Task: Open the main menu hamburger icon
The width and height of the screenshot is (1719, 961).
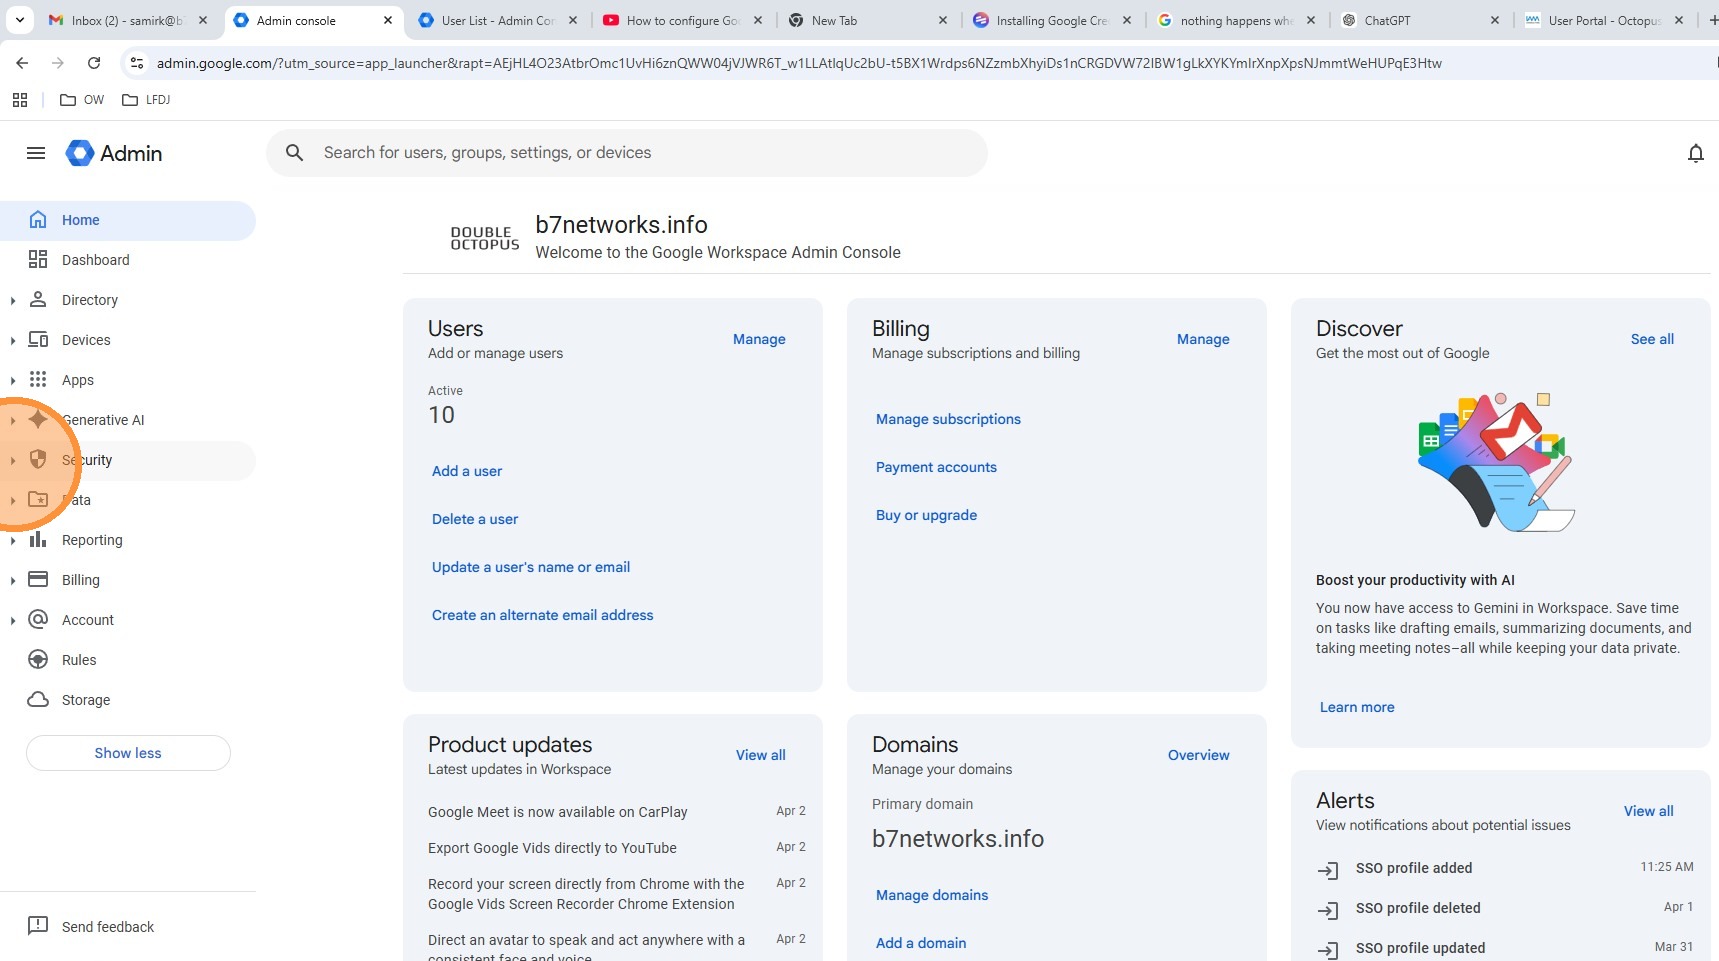Action: [36, 153]
